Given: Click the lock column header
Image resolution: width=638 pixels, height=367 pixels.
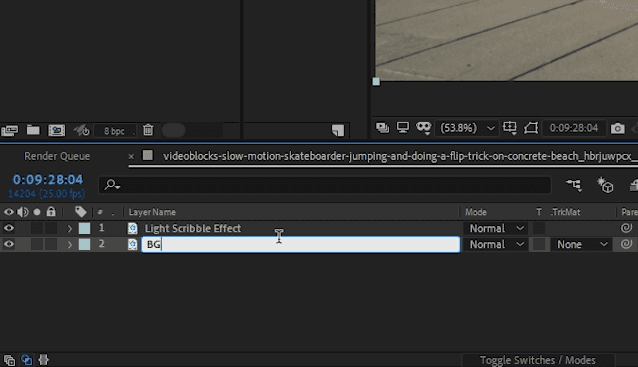Looking at the screenshot, I should click(51, 212).
